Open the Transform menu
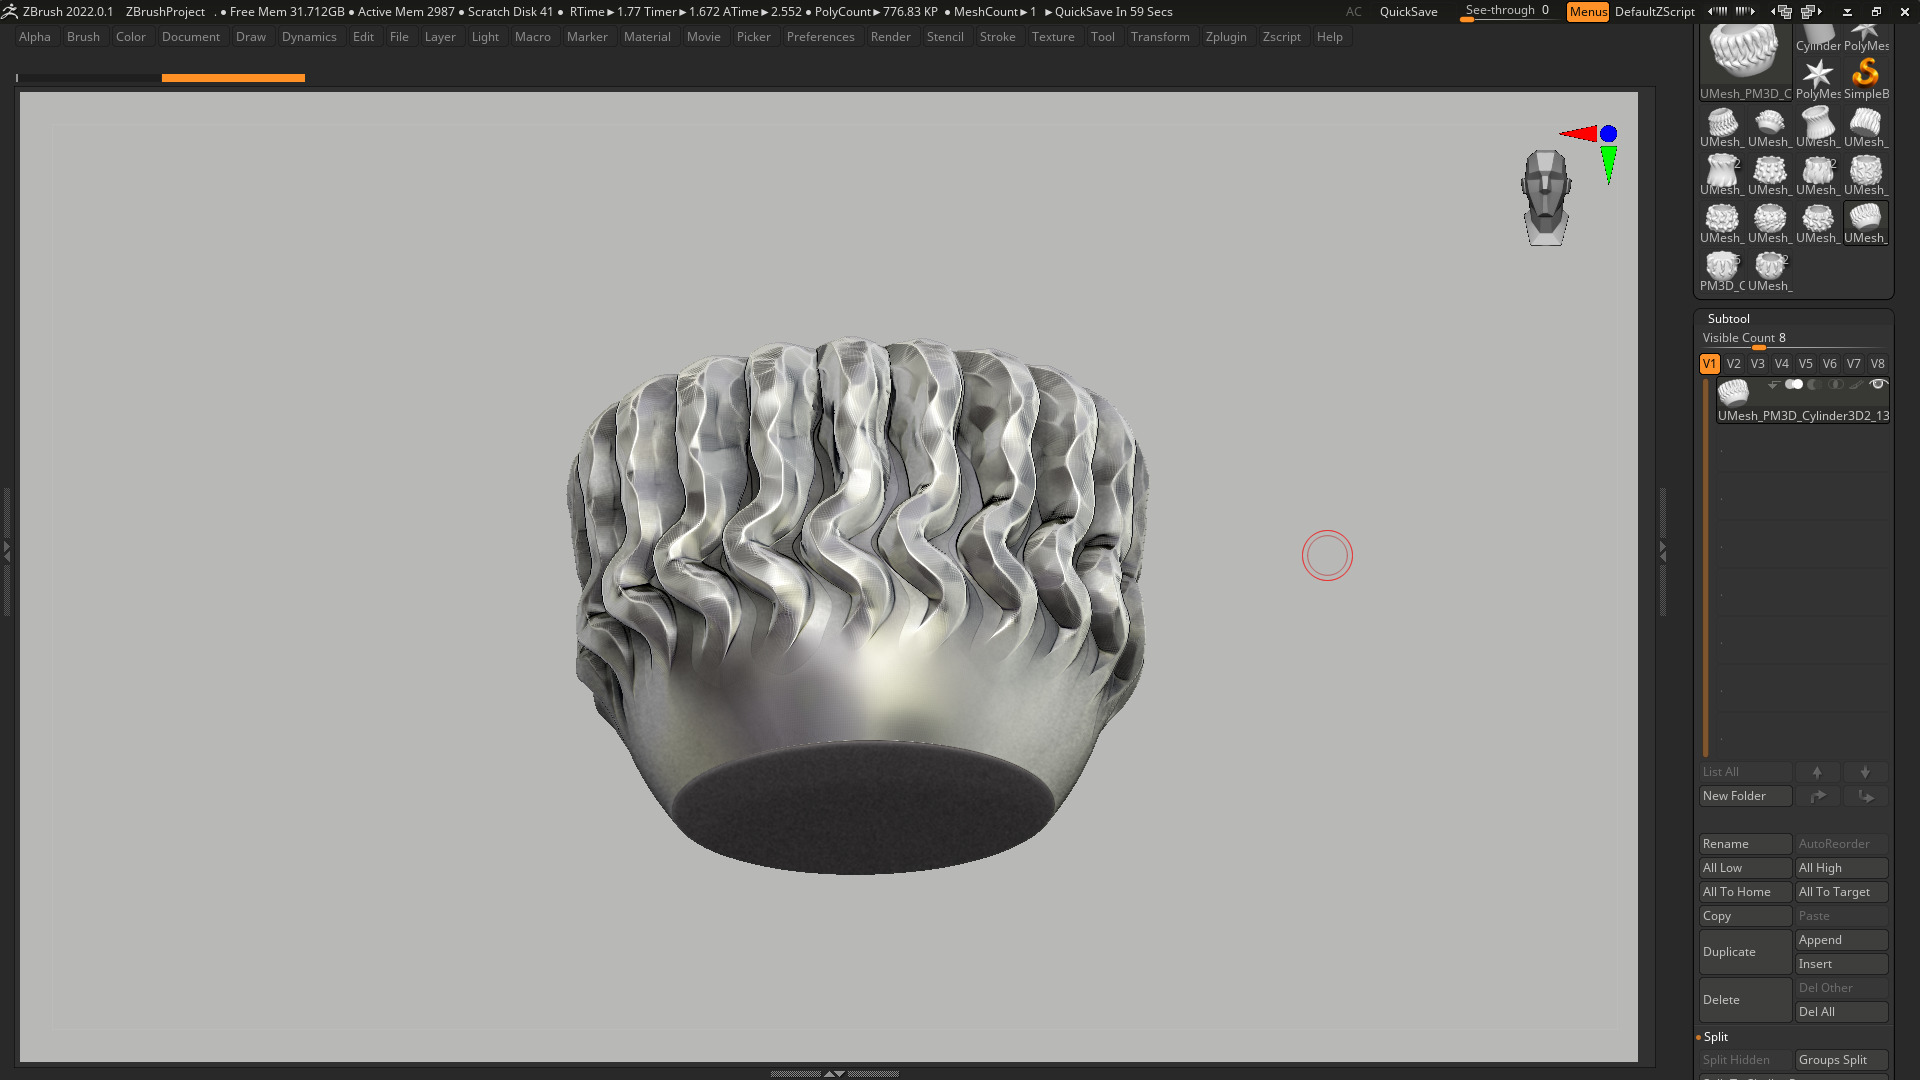This screenshot has height=1080, width=1920. [1160, 37]
